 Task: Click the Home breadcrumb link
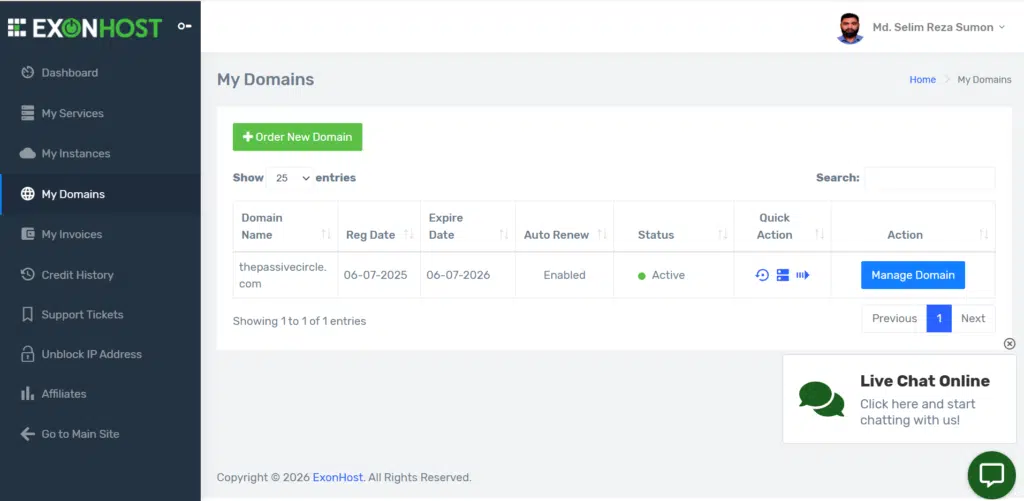click(x=922, y=80)
